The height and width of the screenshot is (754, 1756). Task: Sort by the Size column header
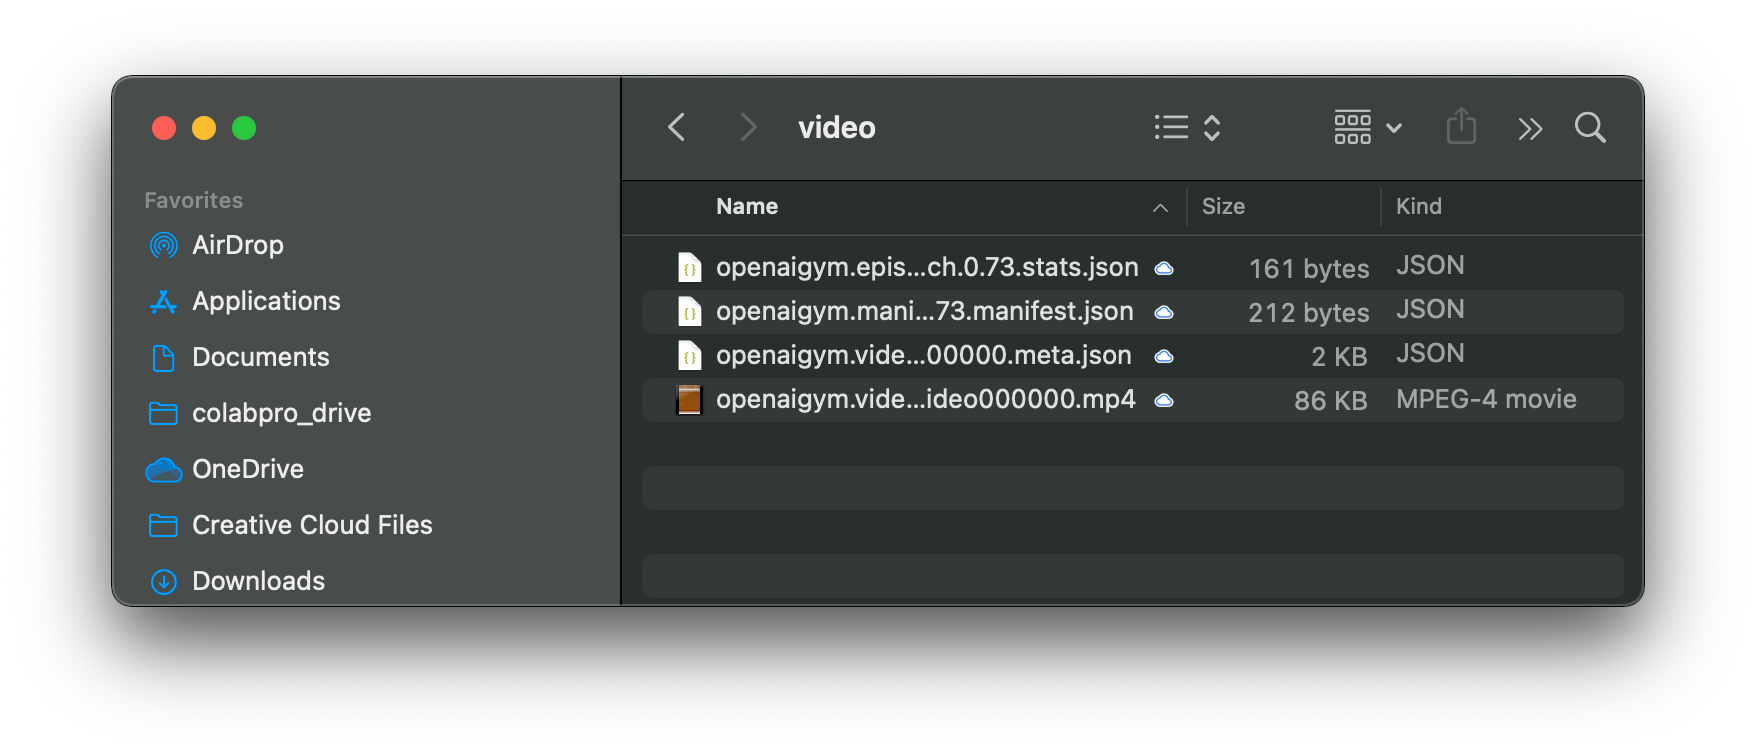point(1223,206)
